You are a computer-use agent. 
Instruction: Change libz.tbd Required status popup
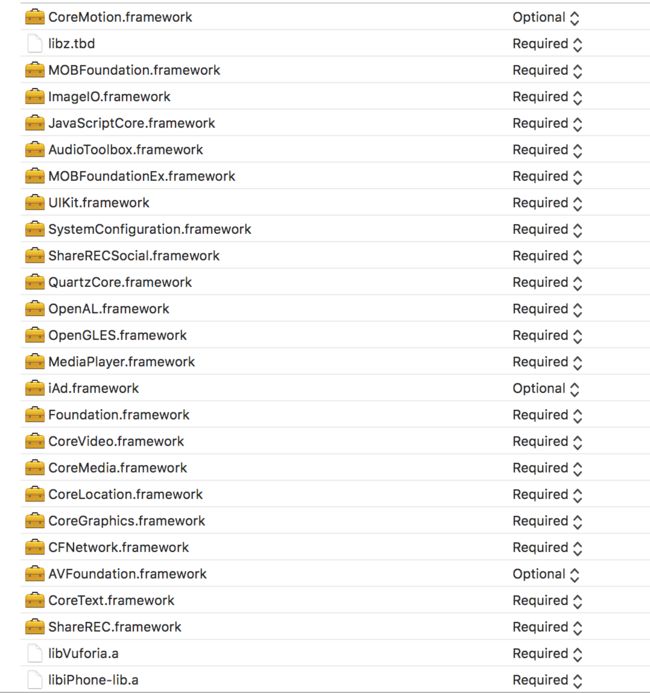(547, 44)
